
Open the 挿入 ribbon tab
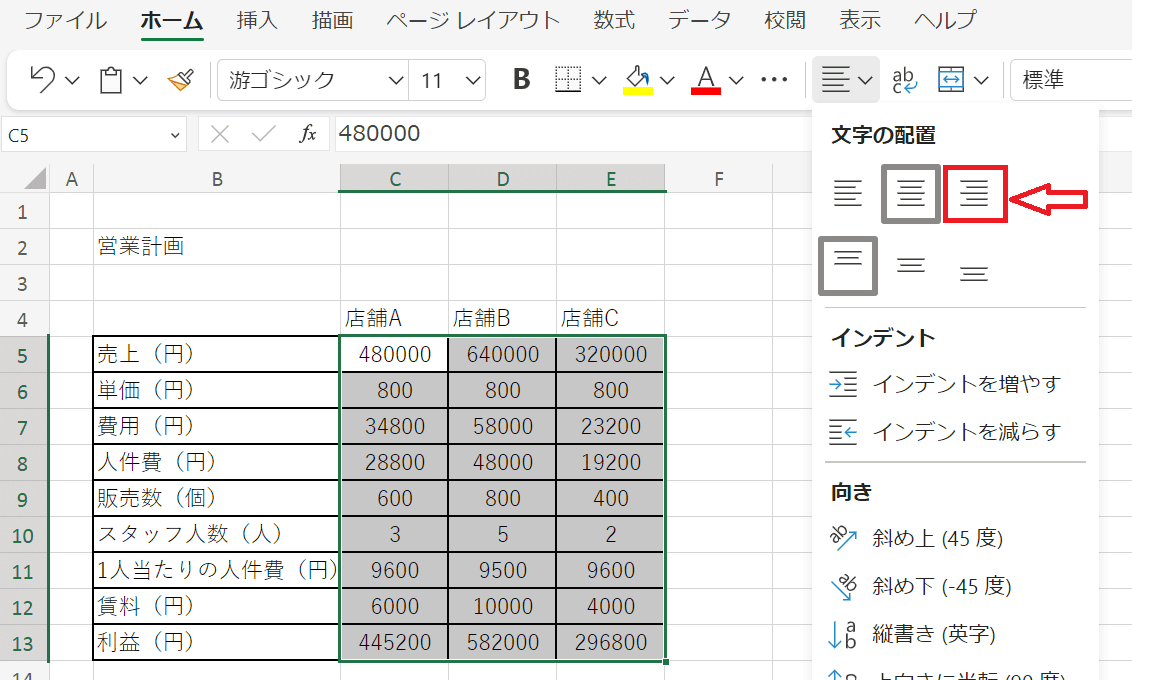pyautogui.click(x=257, y=19)
